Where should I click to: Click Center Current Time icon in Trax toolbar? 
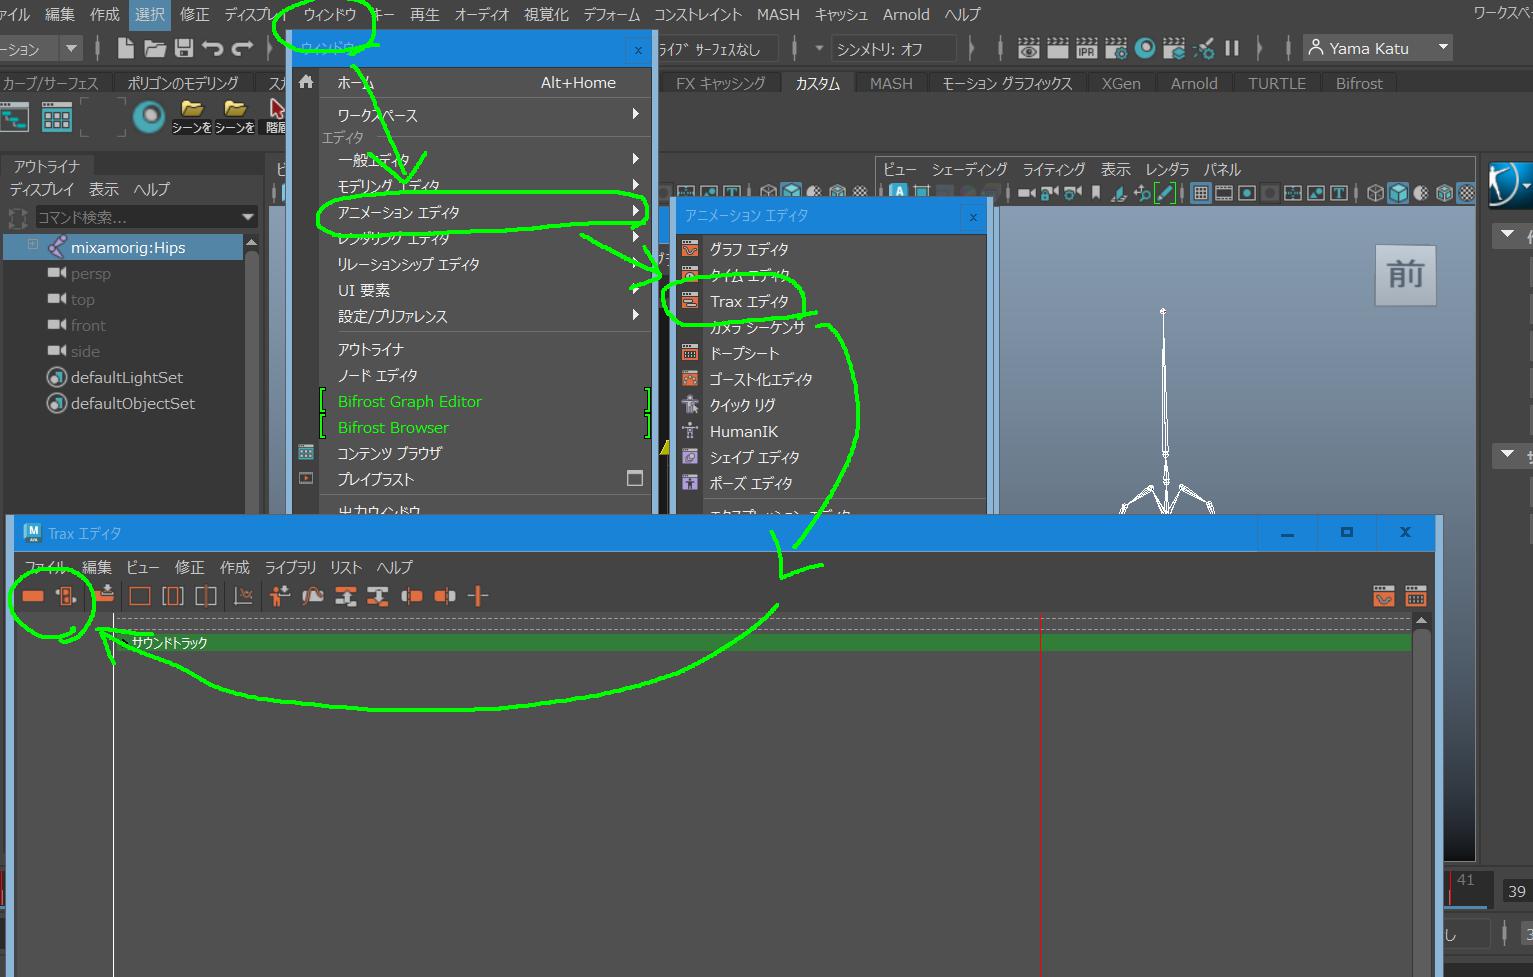[205, 596]
